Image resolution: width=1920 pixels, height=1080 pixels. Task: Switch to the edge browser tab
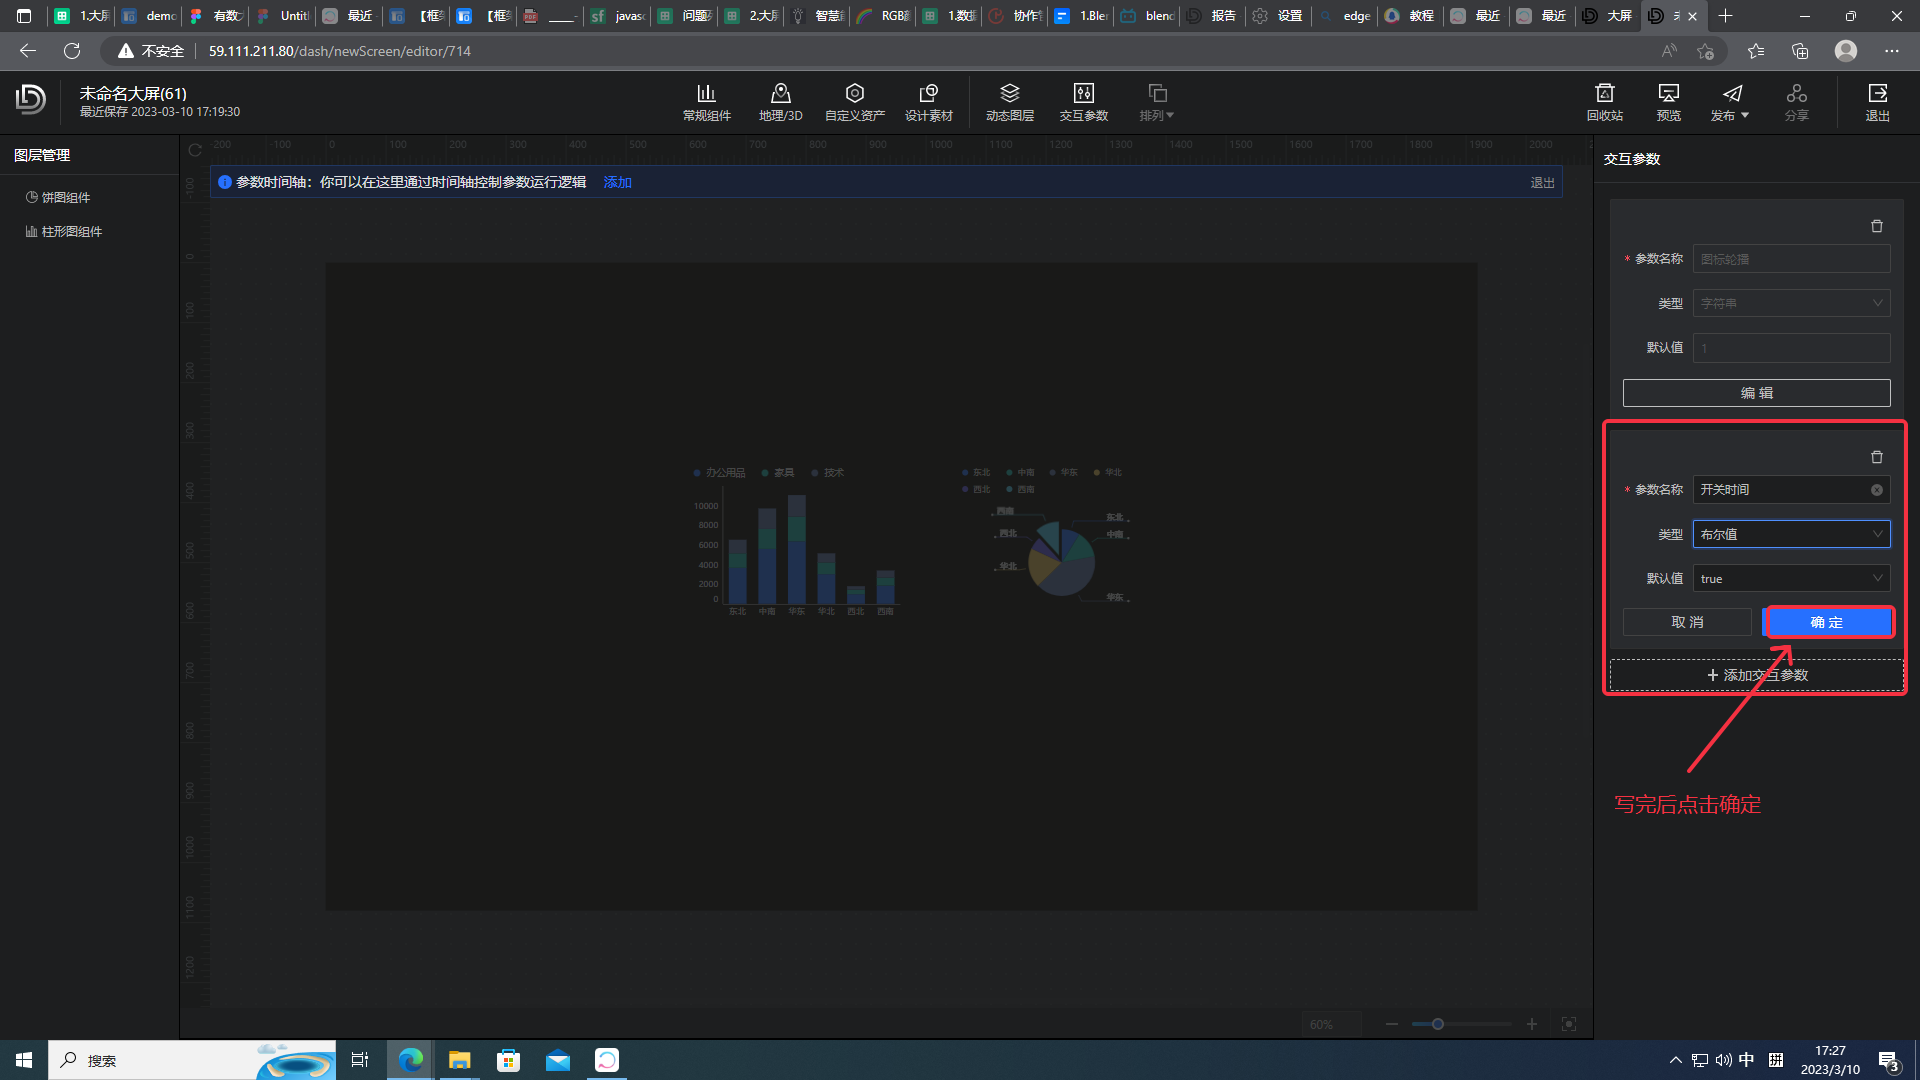[x=1345, y=16]
